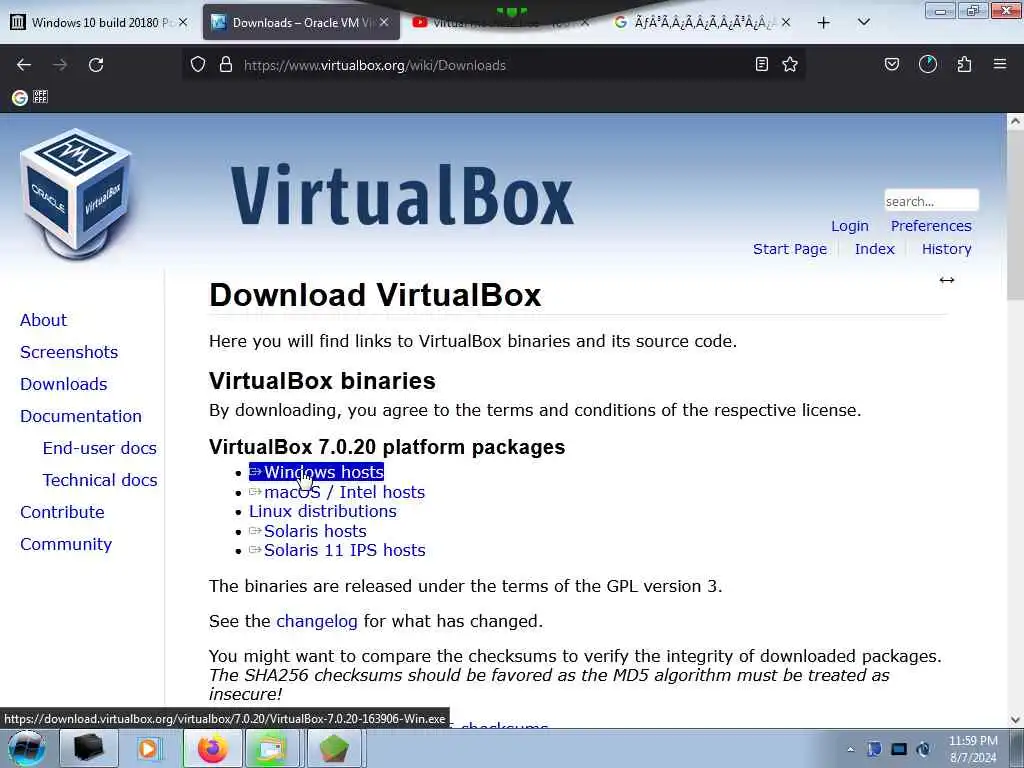This screenshot has height=768, width=1024.
Task: Open the History link
Action: [946, 249]
